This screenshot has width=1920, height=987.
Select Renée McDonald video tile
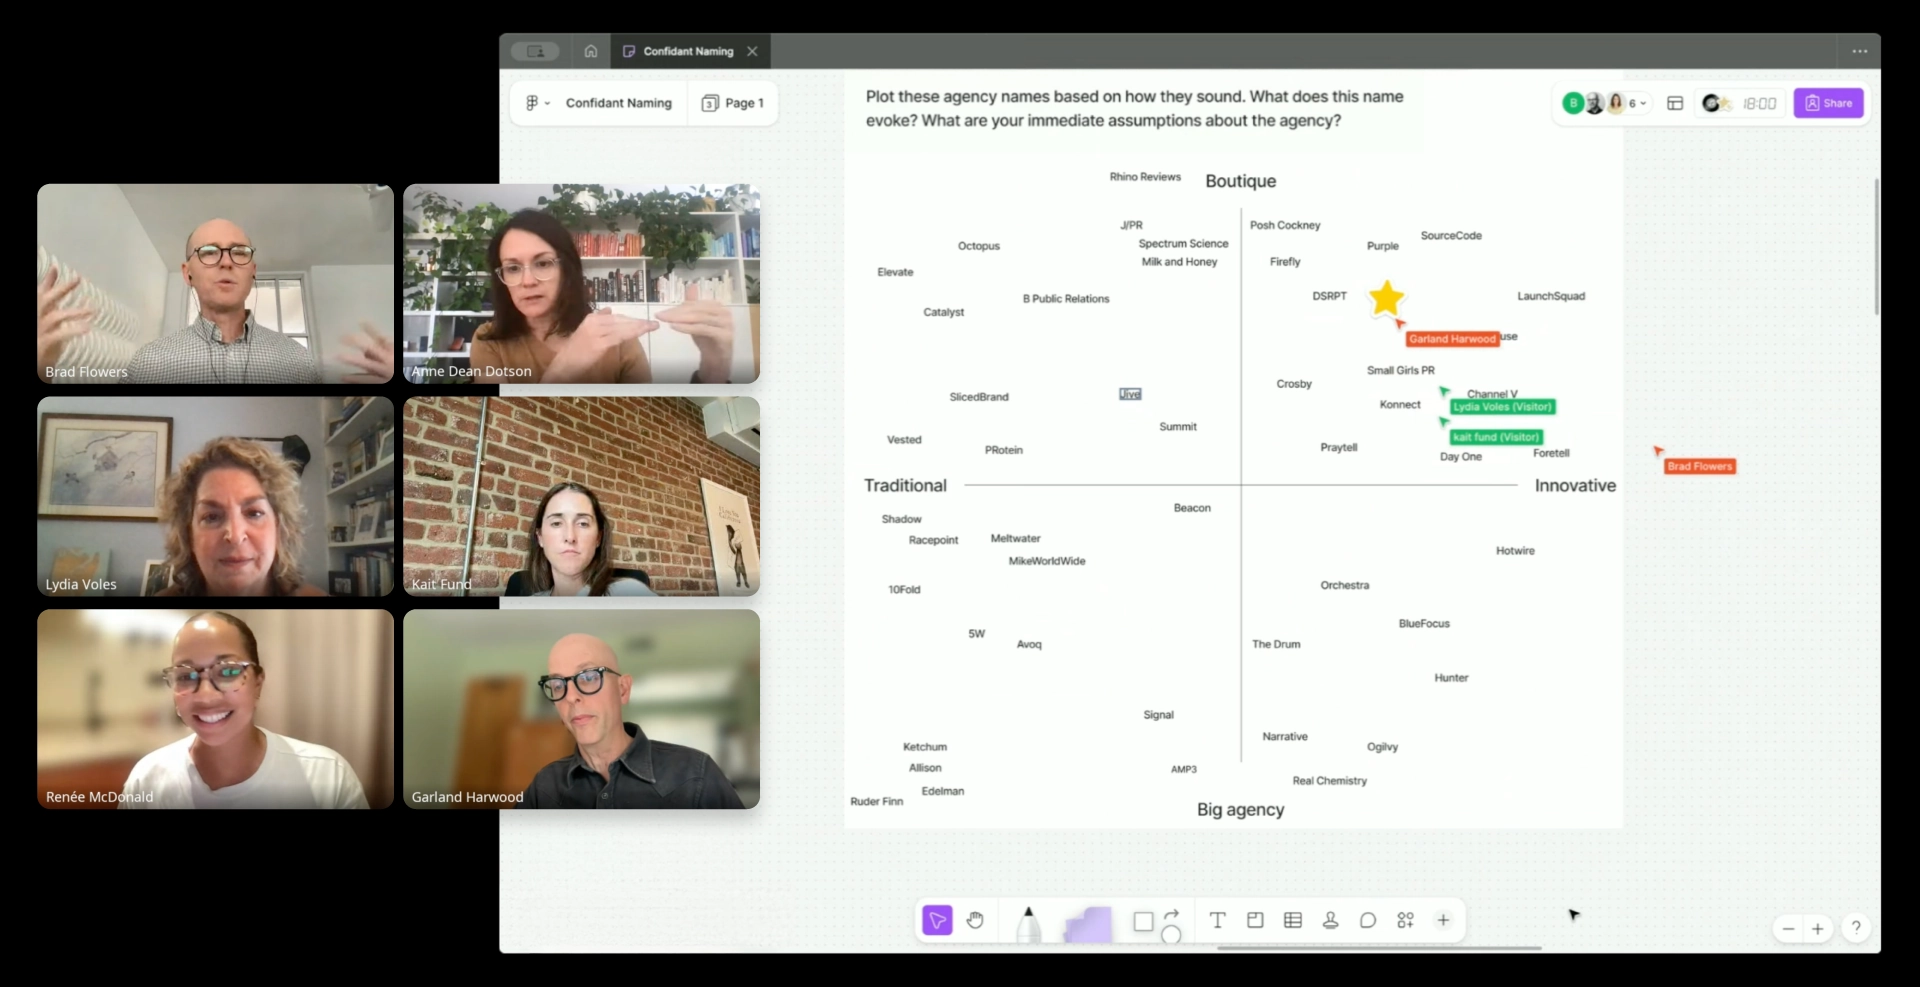(x=216, y=709)
